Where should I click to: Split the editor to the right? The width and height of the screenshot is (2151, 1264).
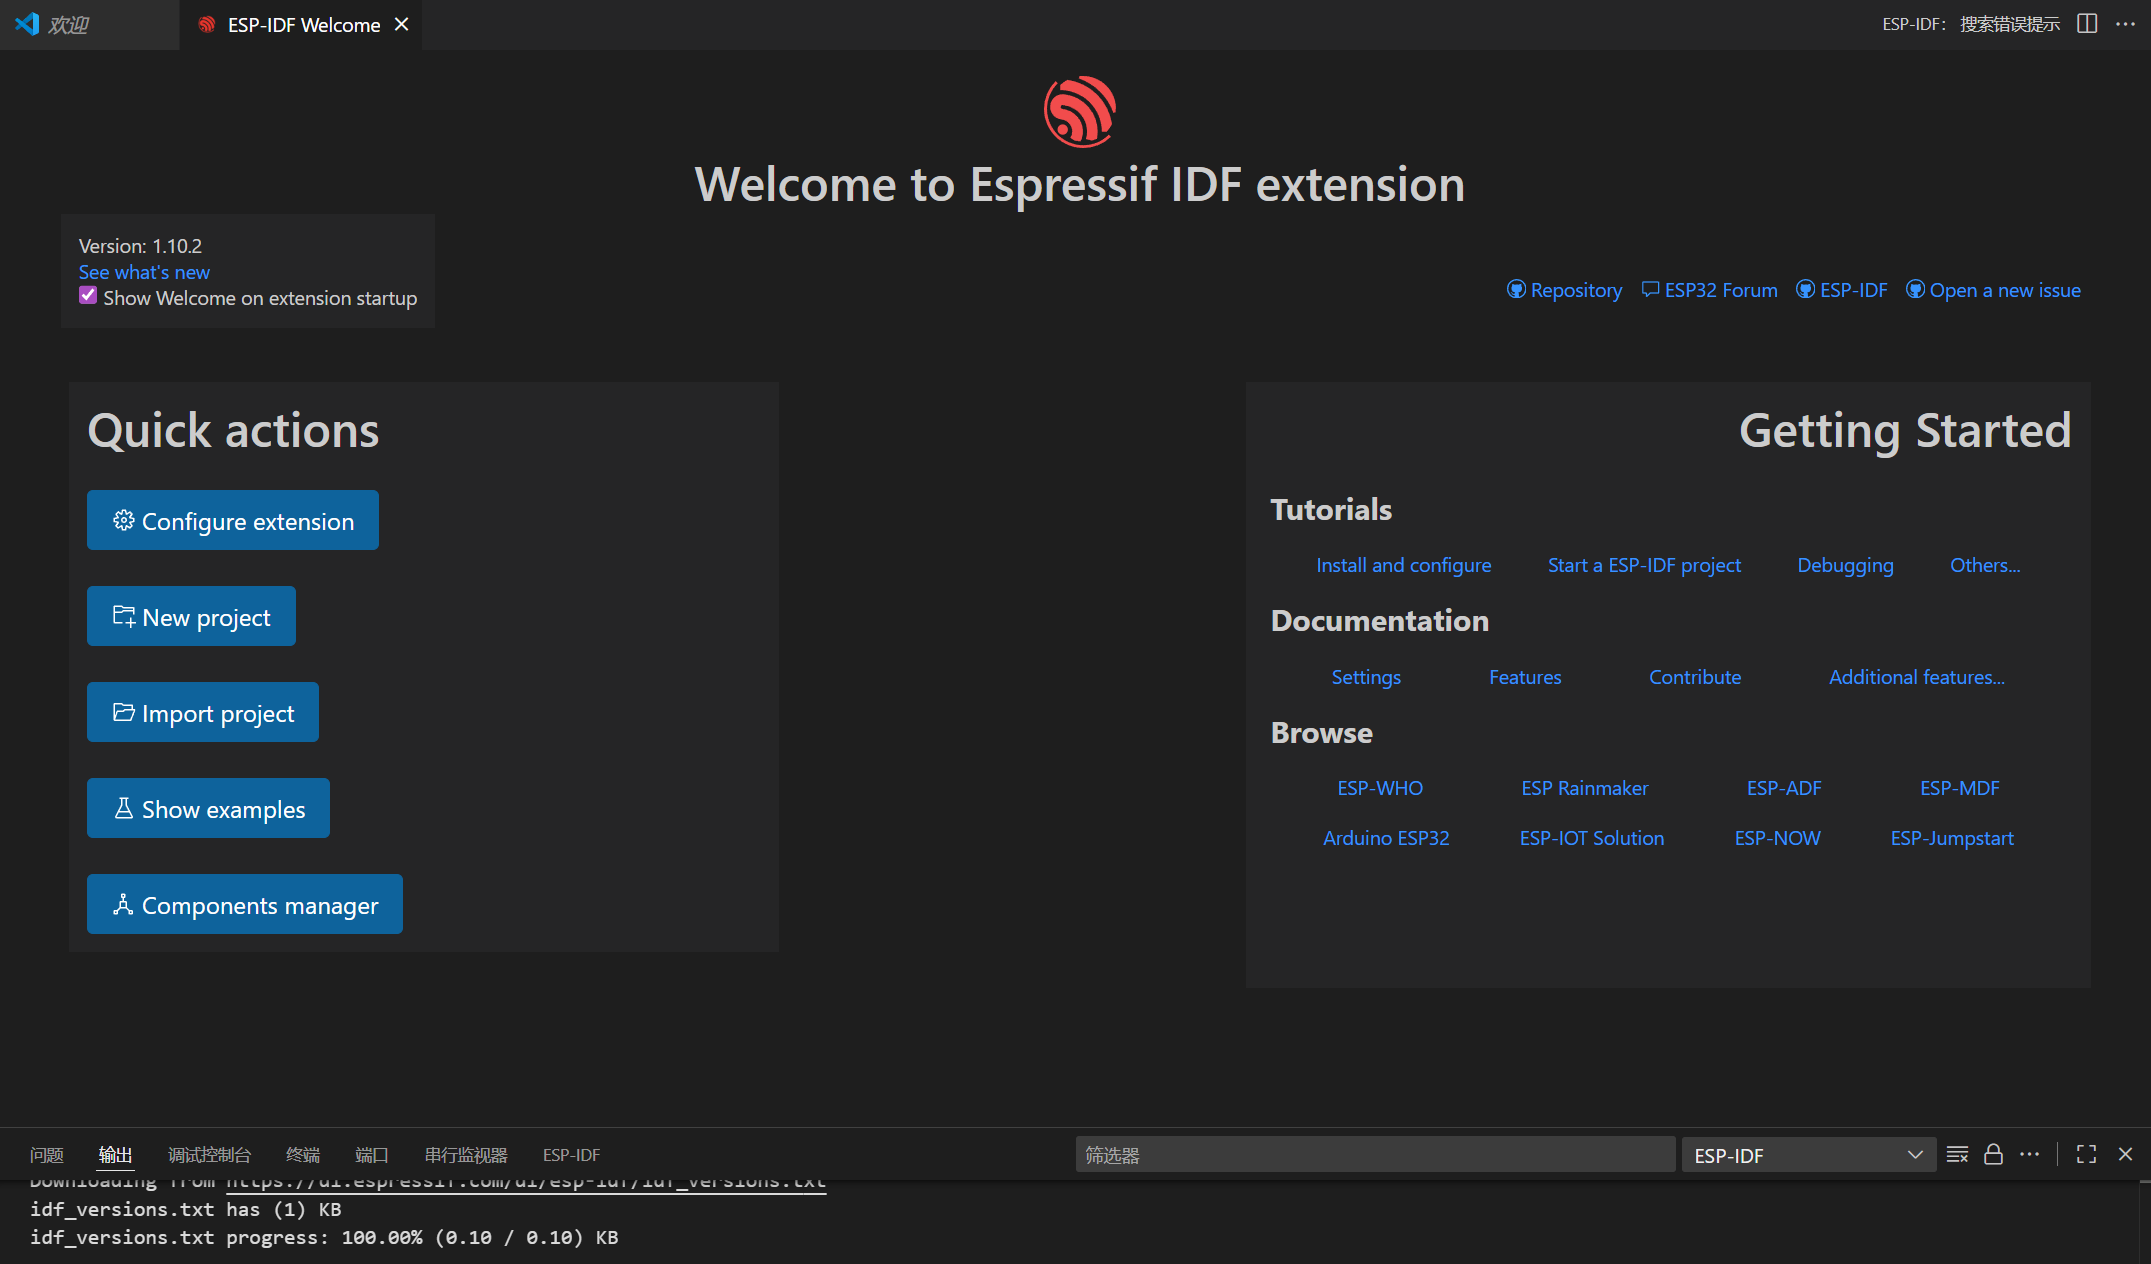coord(2087,24)
